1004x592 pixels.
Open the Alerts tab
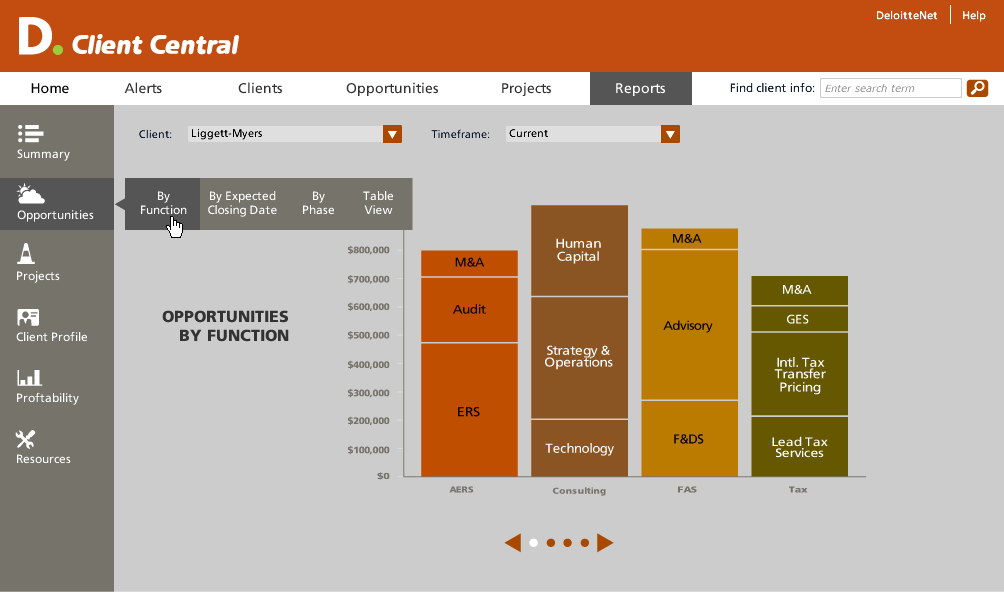pyautogui.click(x=143, y=88)
